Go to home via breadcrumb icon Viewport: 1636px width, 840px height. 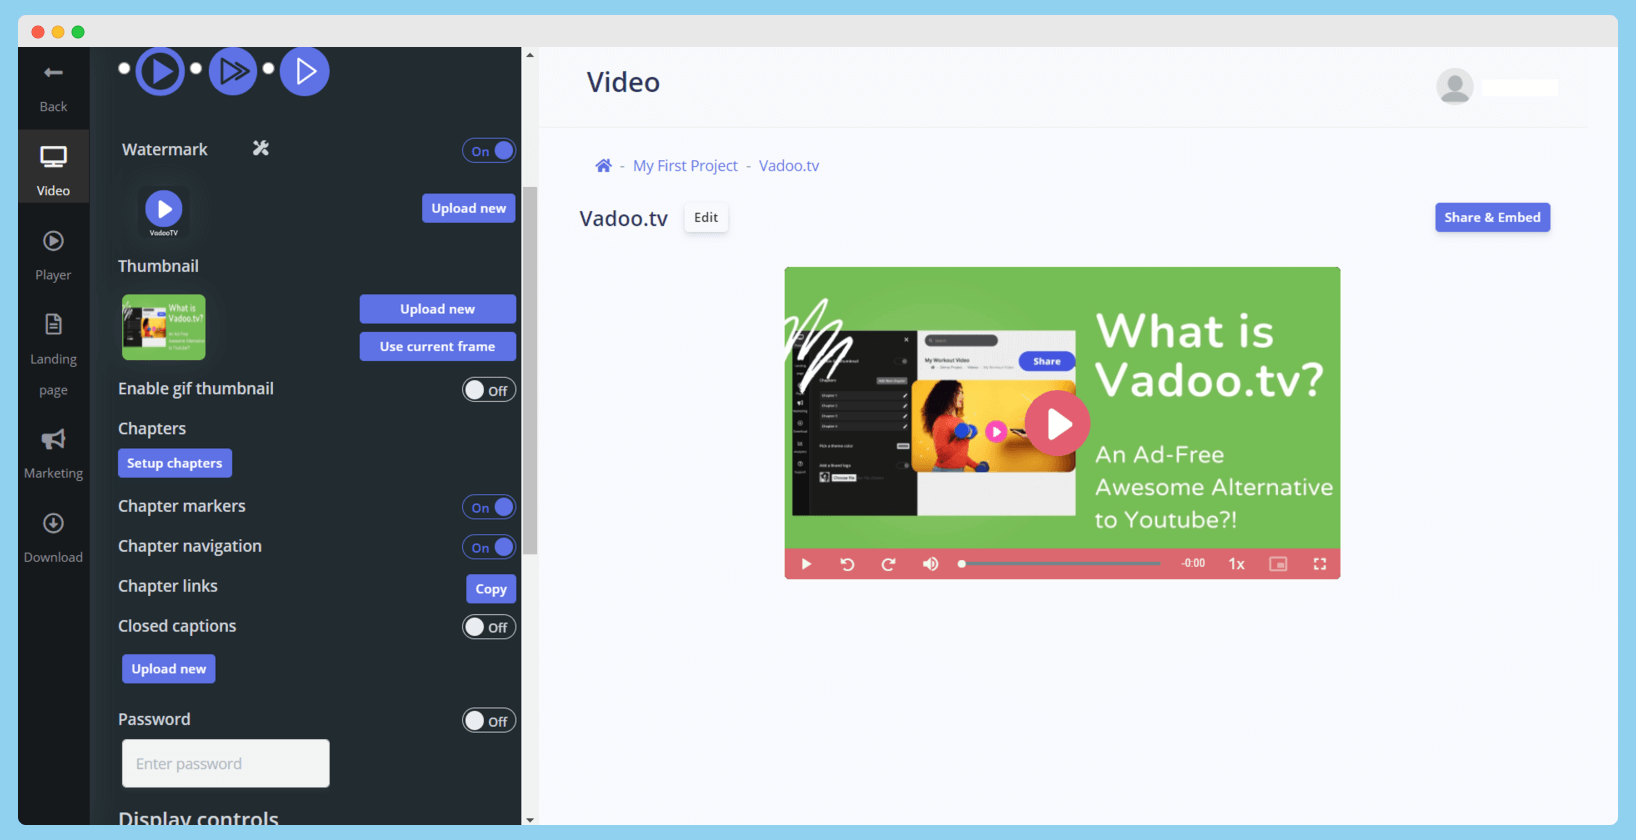(603, 166)
